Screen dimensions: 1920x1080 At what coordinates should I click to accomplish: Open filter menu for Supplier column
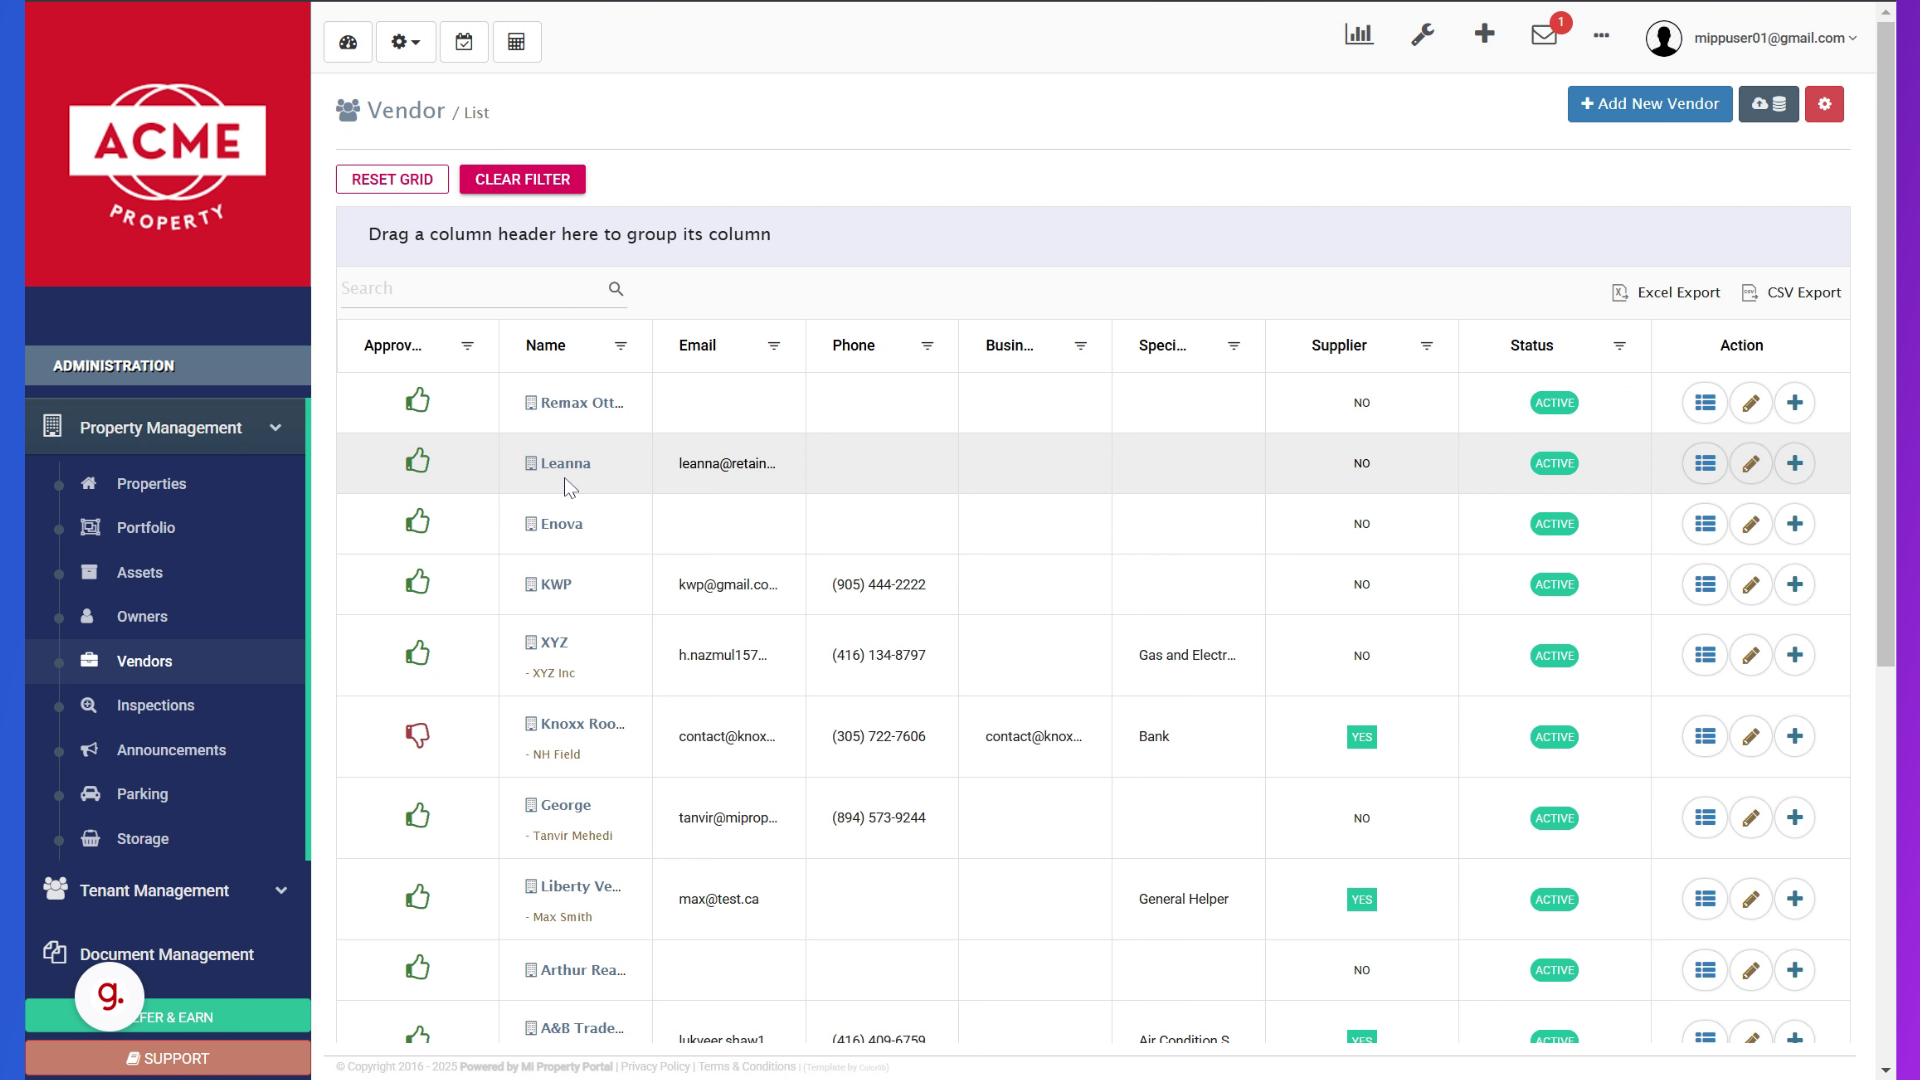click(1426, 346)
